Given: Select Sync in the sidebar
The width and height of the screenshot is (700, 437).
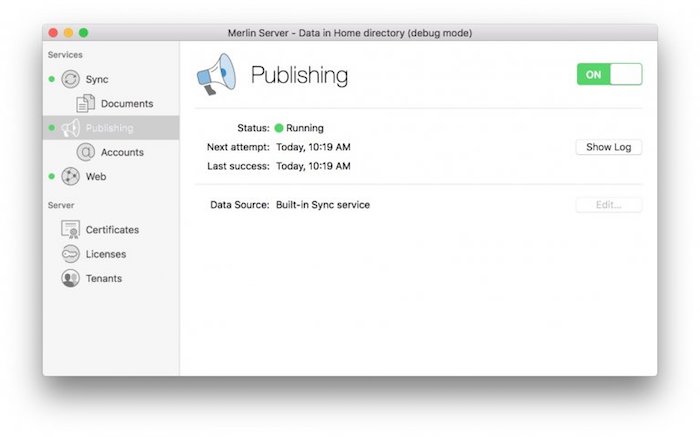Looking at the screenshot, I should (97, 79).
